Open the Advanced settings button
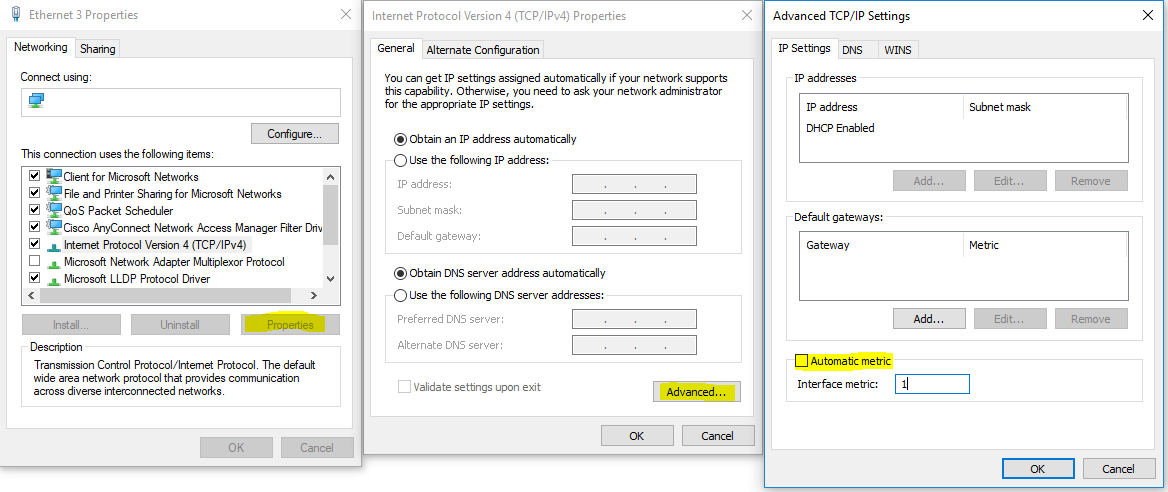Image resolution: width=1168 pixels, height=492 pixels. (x=695, y=392)
